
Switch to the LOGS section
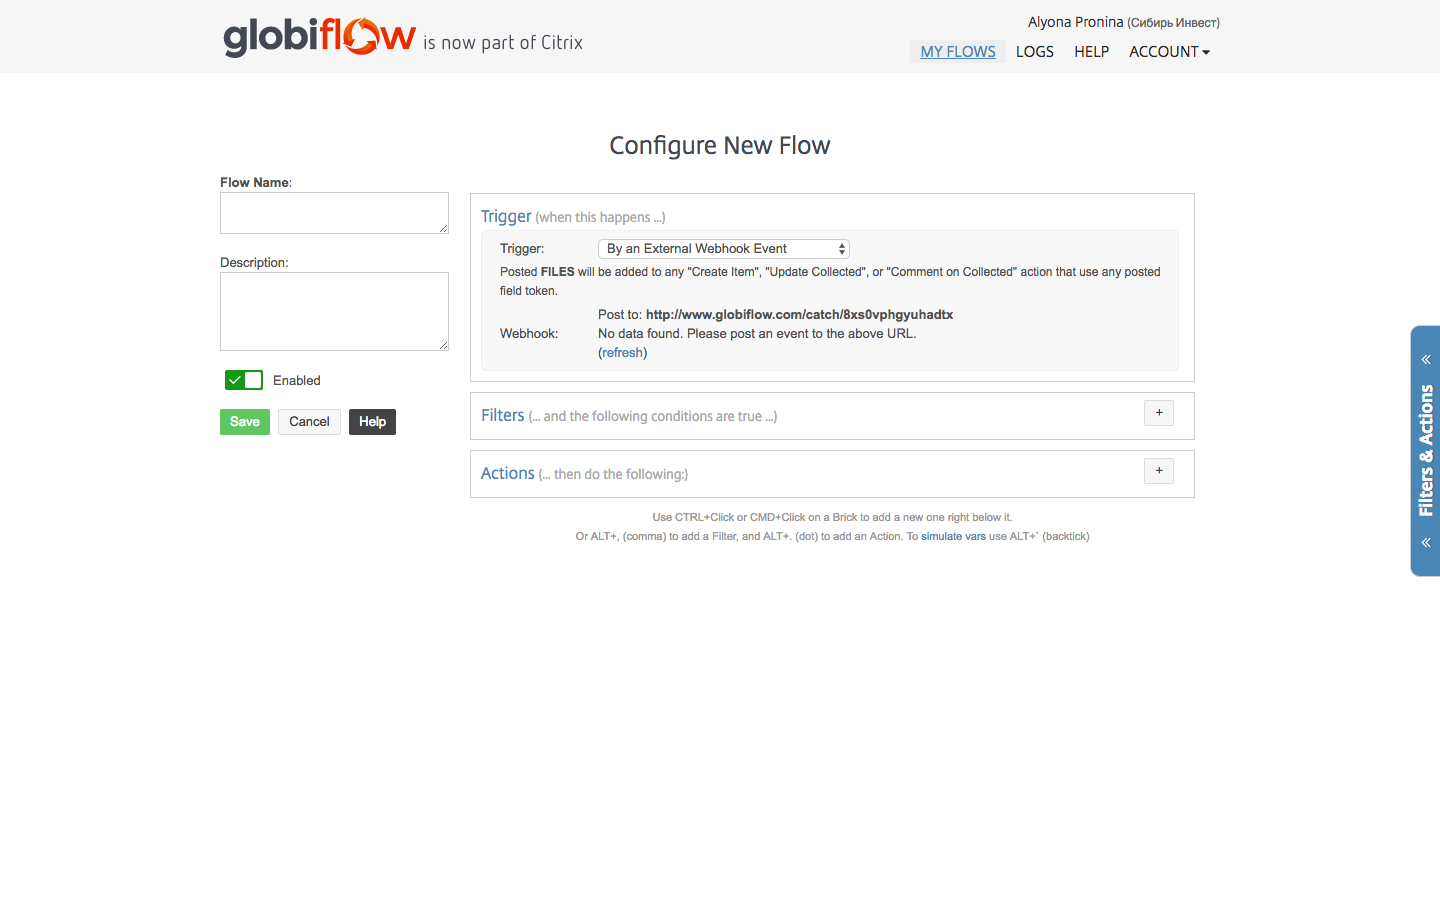point(1034,51)
